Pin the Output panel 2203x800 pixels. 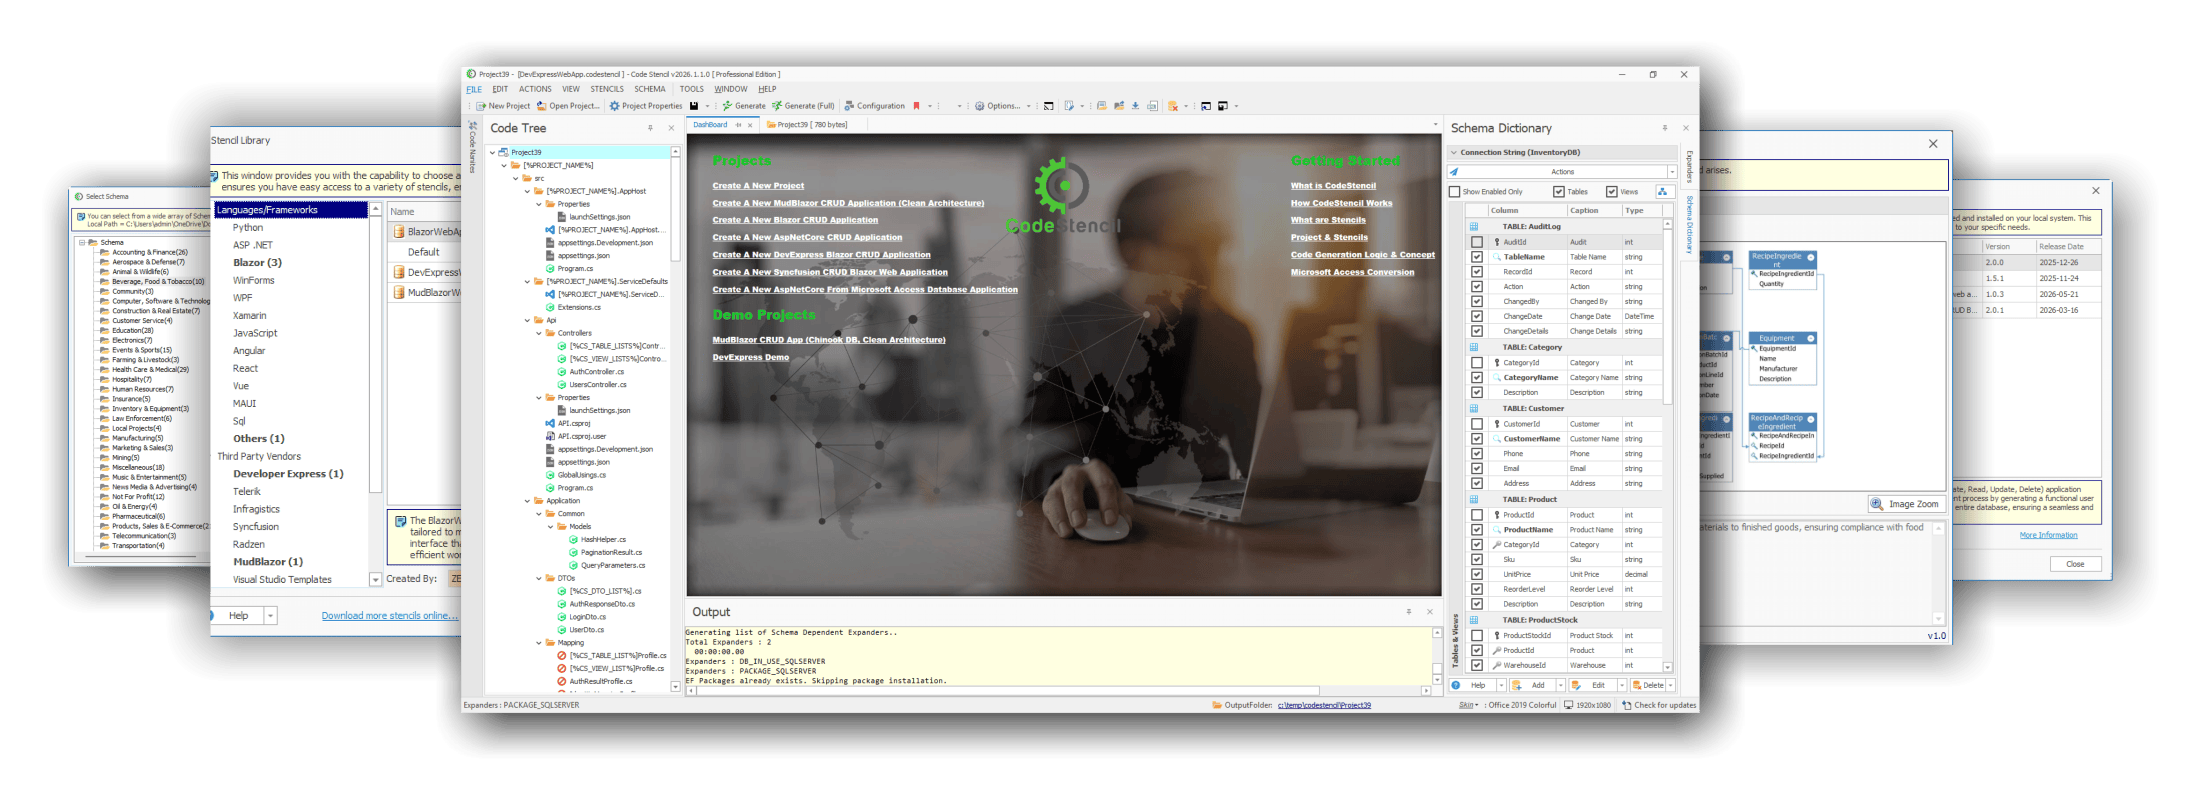pos(1409,612)
